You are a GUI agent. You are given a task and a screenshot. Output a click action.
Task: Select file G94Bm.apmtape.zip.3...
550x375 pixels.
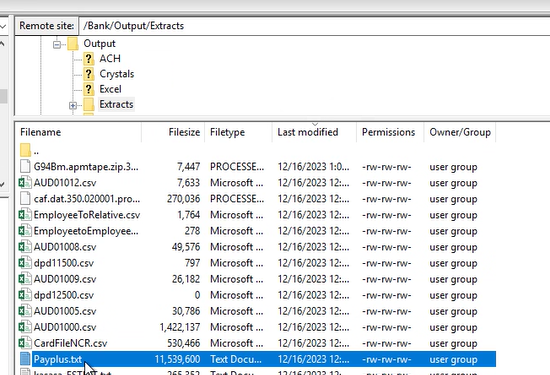tap(86, 167)
